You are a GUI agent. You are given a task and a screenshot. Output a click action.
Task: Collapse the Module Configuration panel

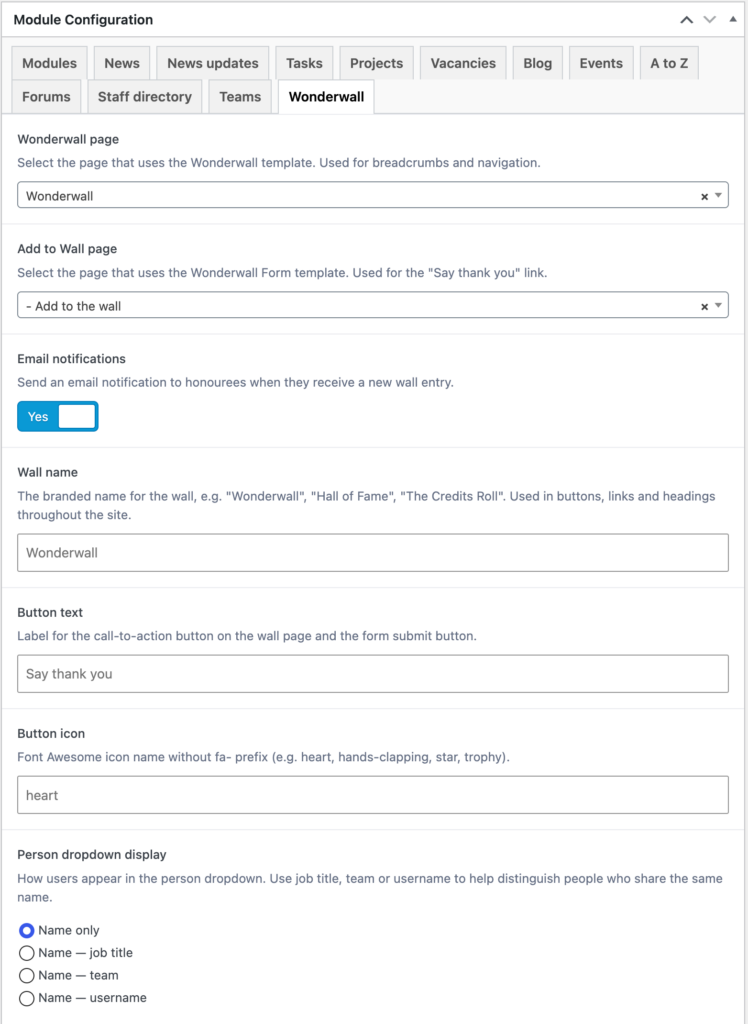(733, 20)
